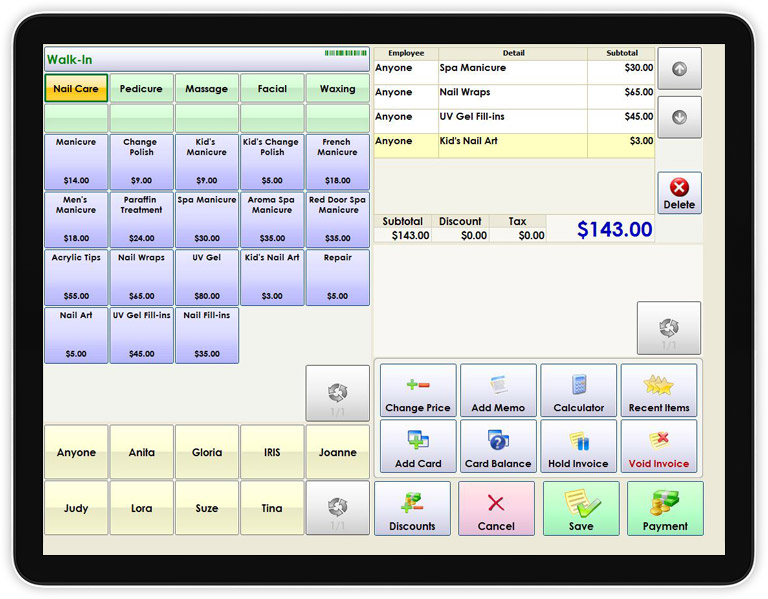The height and width of the screenshot is (599, 768).
Task: Delete the selected invoice line
Action: click(679, 193)
